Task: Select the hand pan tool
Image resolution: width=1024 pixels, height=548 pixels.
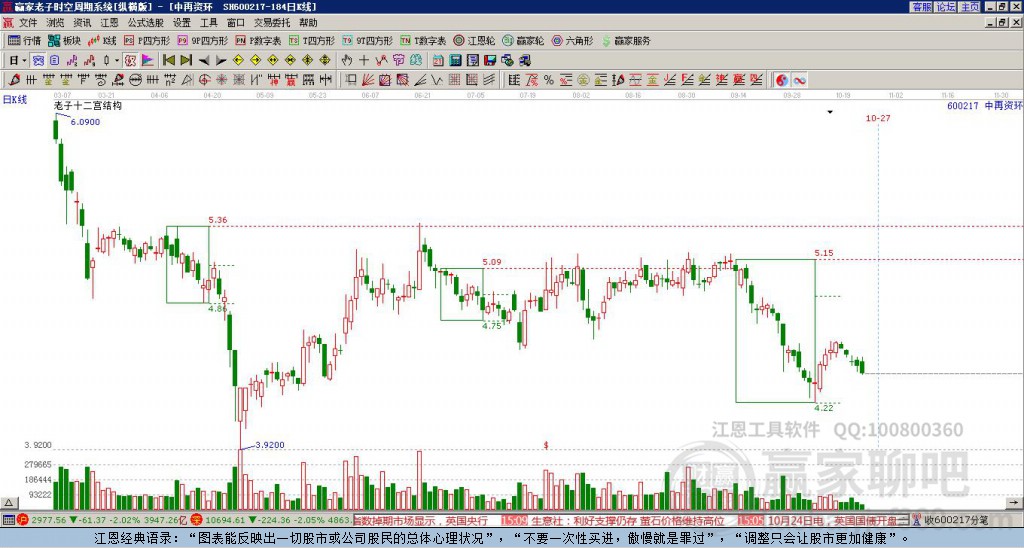Action: (x=346, y=60)
